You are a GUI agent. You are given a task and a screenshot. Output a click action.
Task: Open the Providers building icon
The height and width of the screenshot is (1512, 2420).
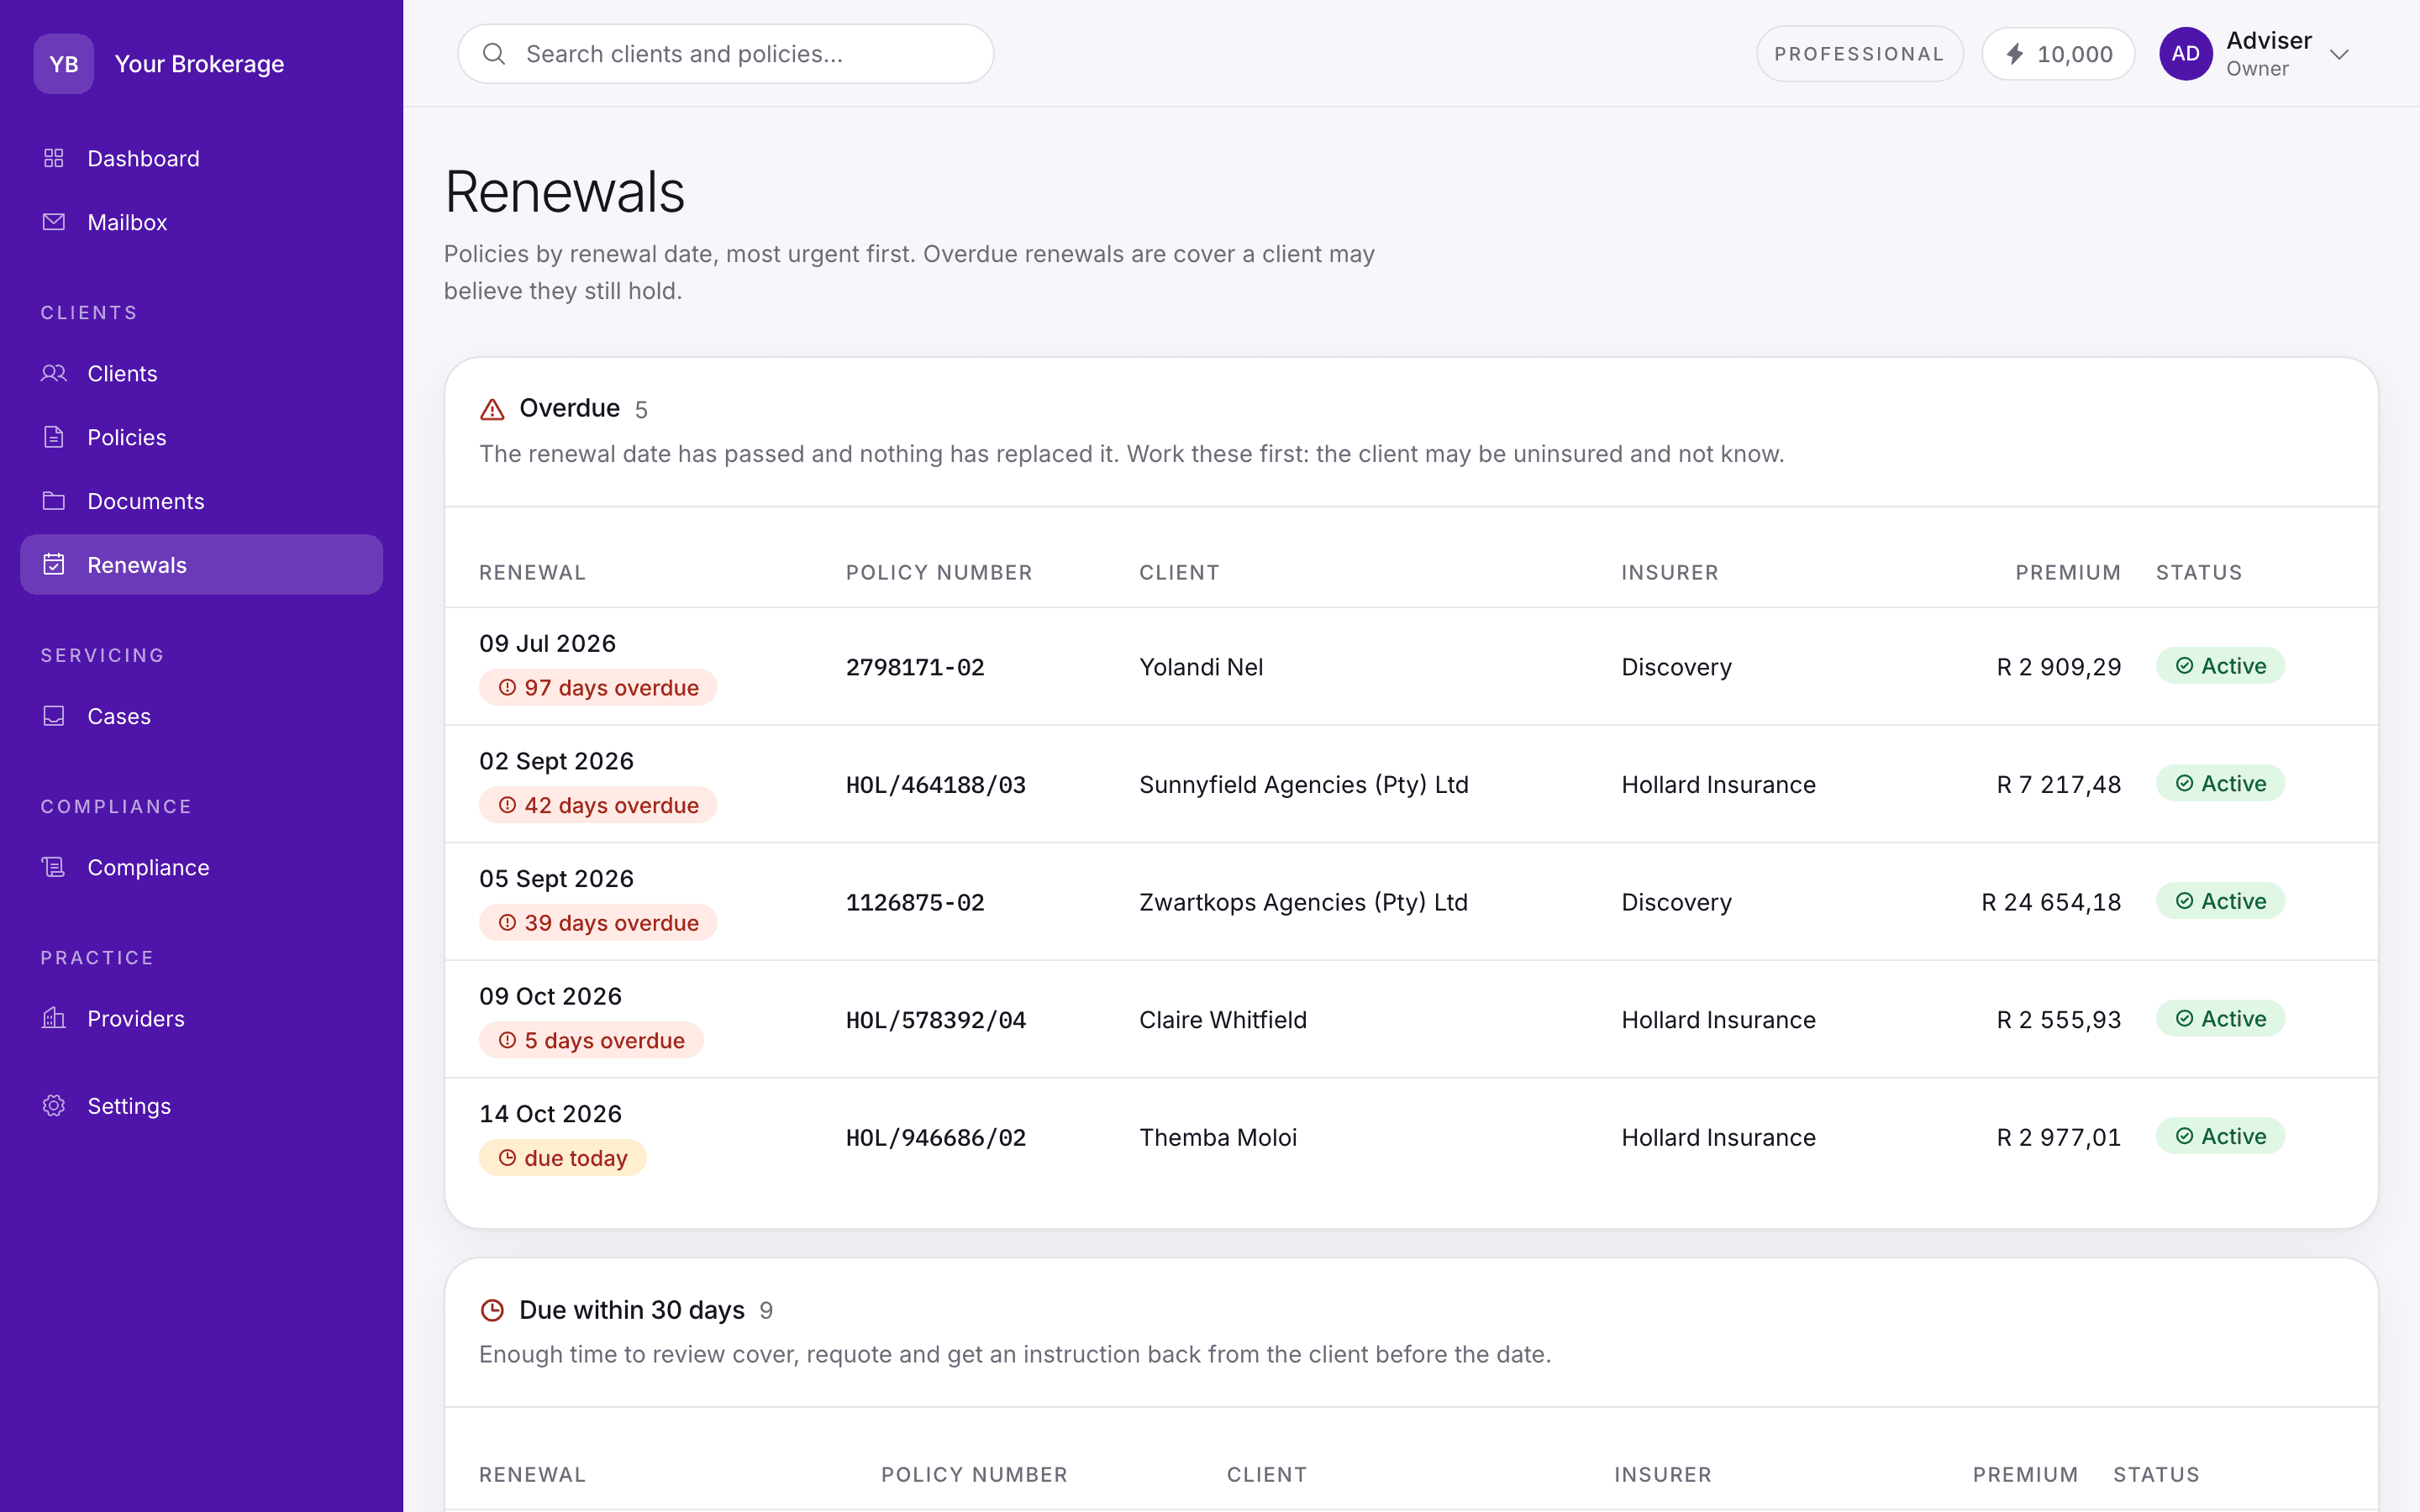[x=54, y=1018]
